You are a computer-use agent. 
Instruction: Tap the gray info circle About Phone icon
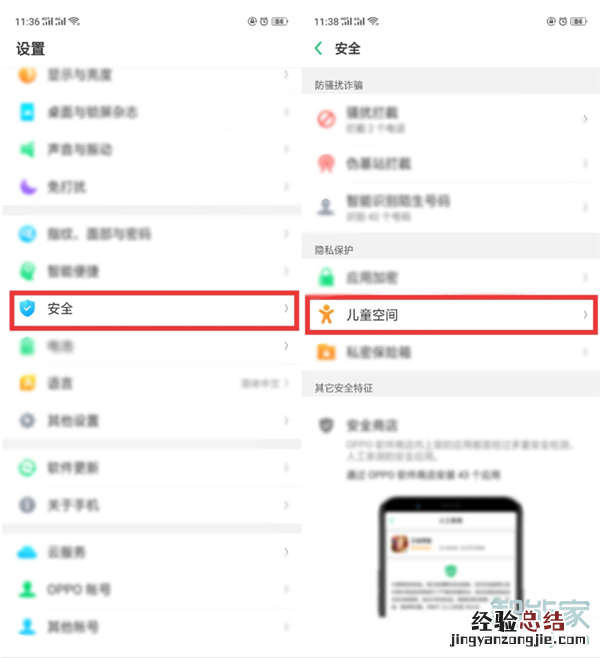[x=27, y=505]
